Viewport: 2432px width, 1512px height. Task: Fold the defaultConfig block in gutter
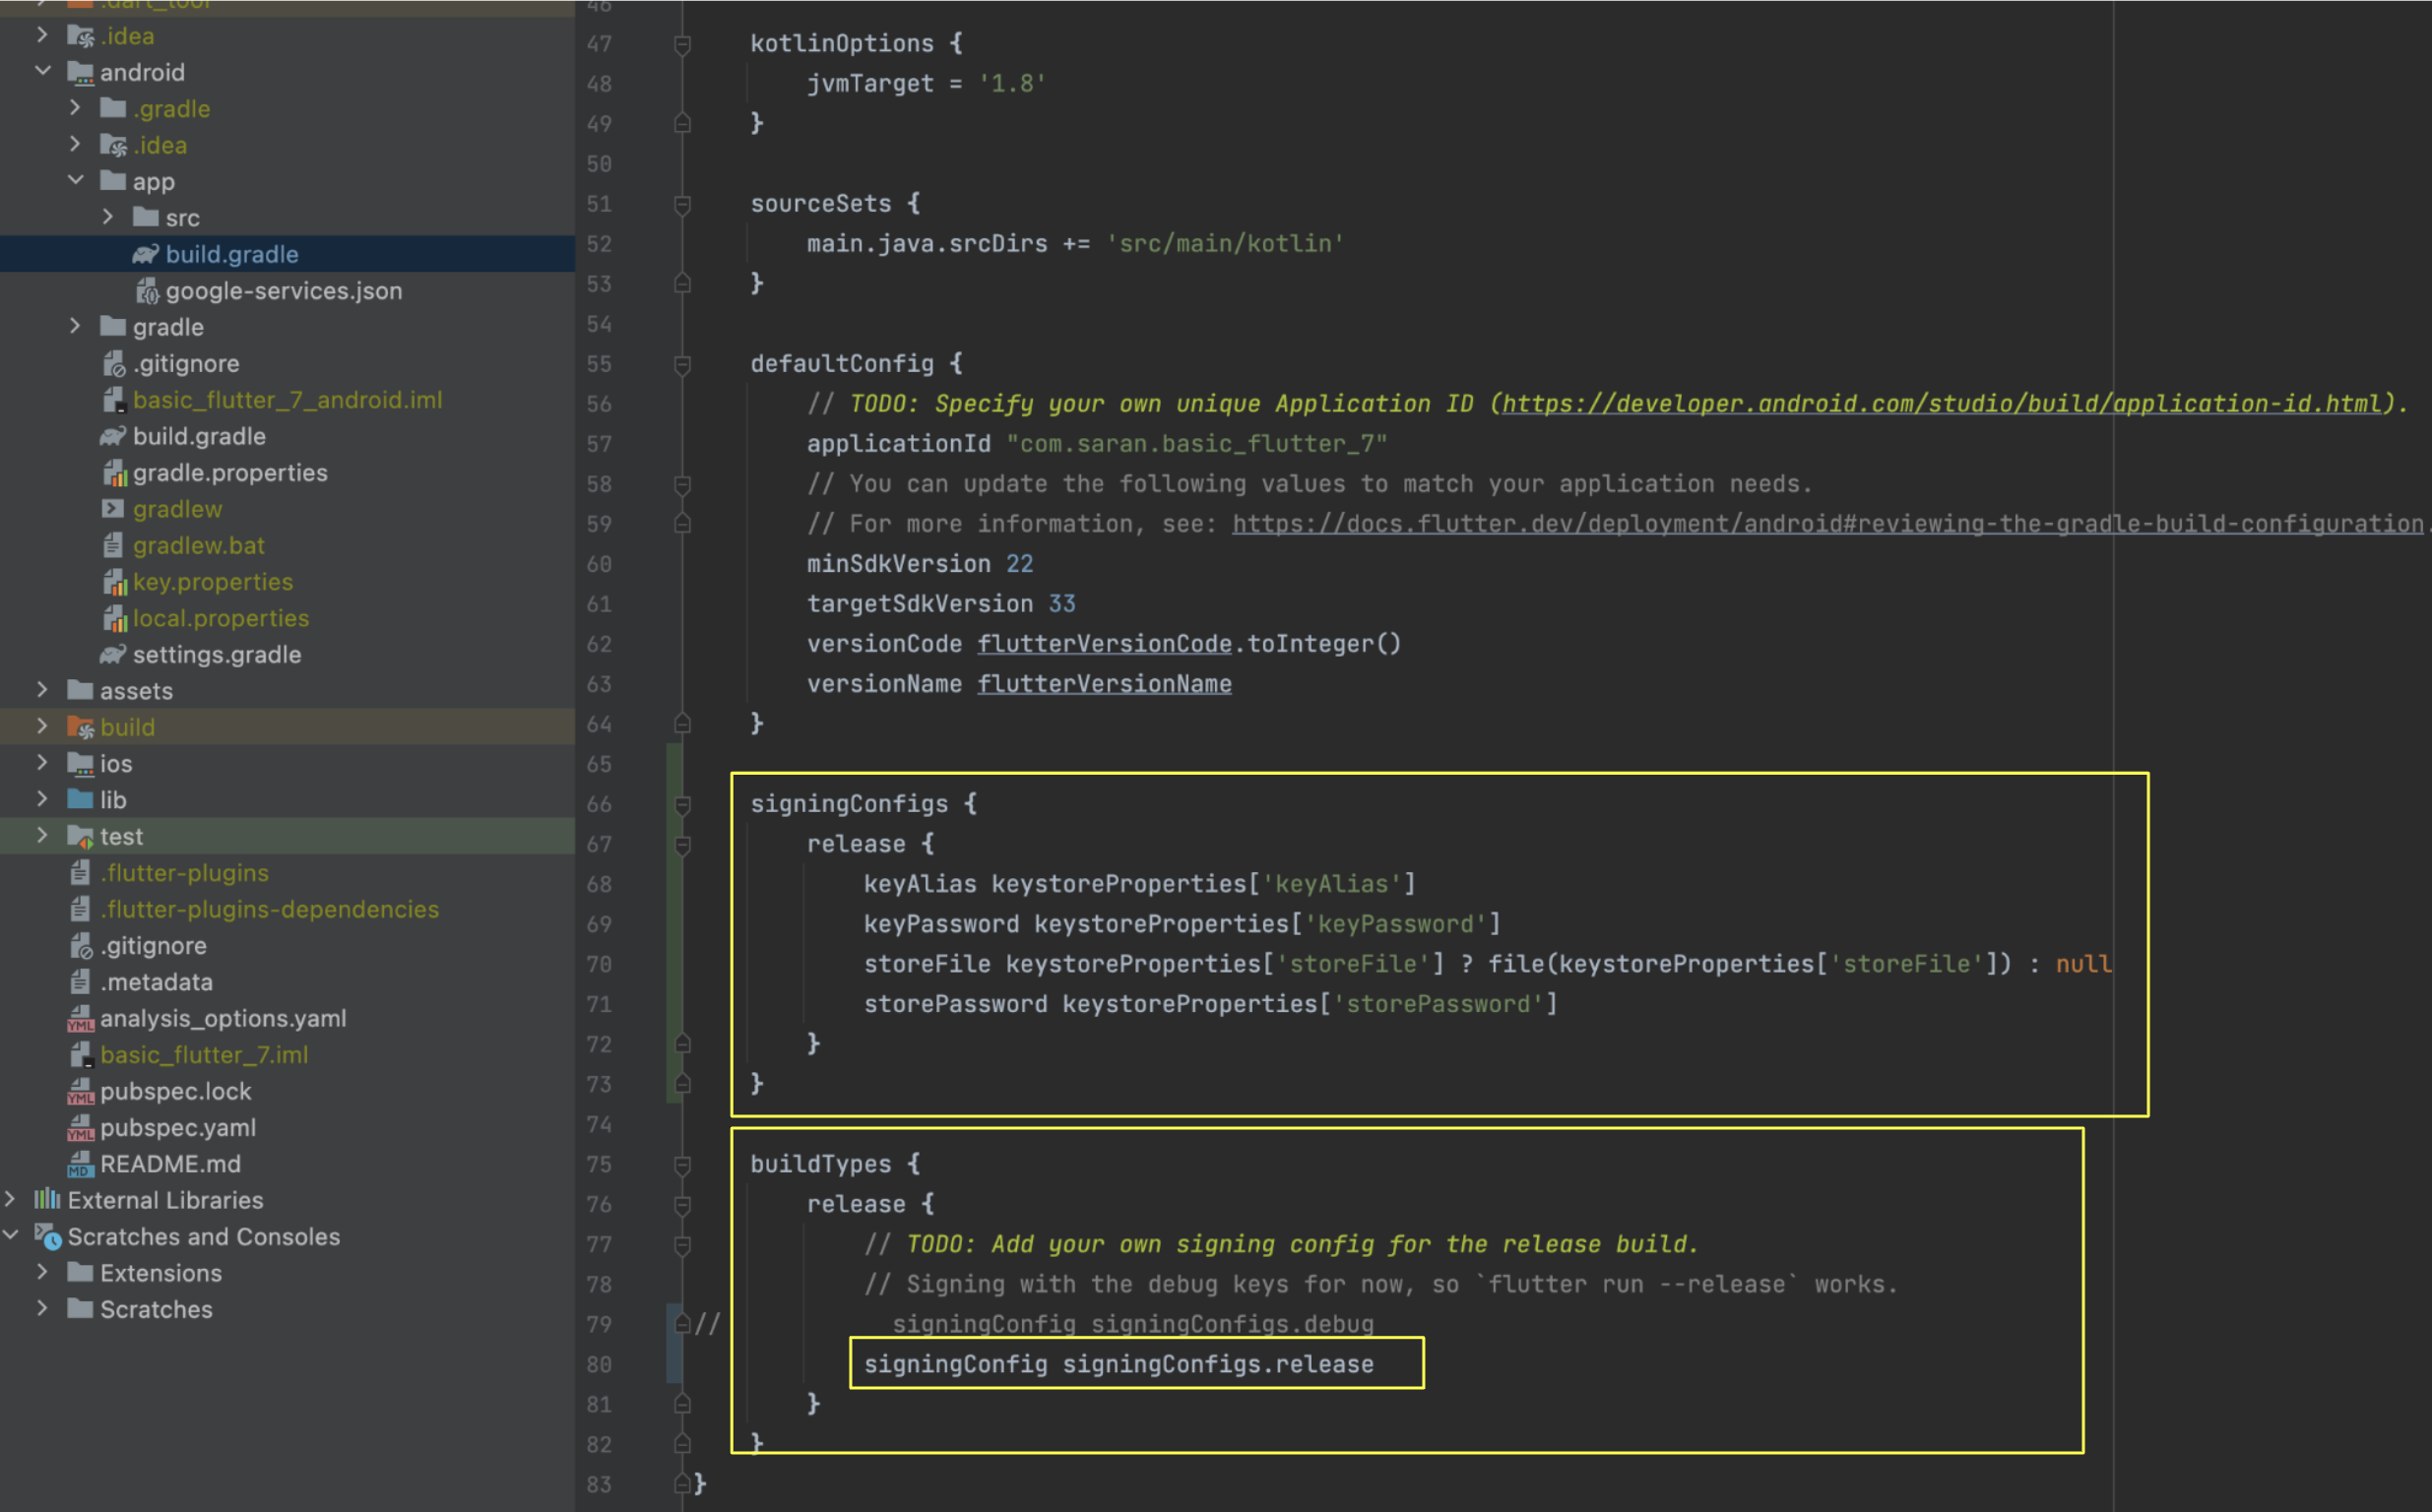coord(682,364)
